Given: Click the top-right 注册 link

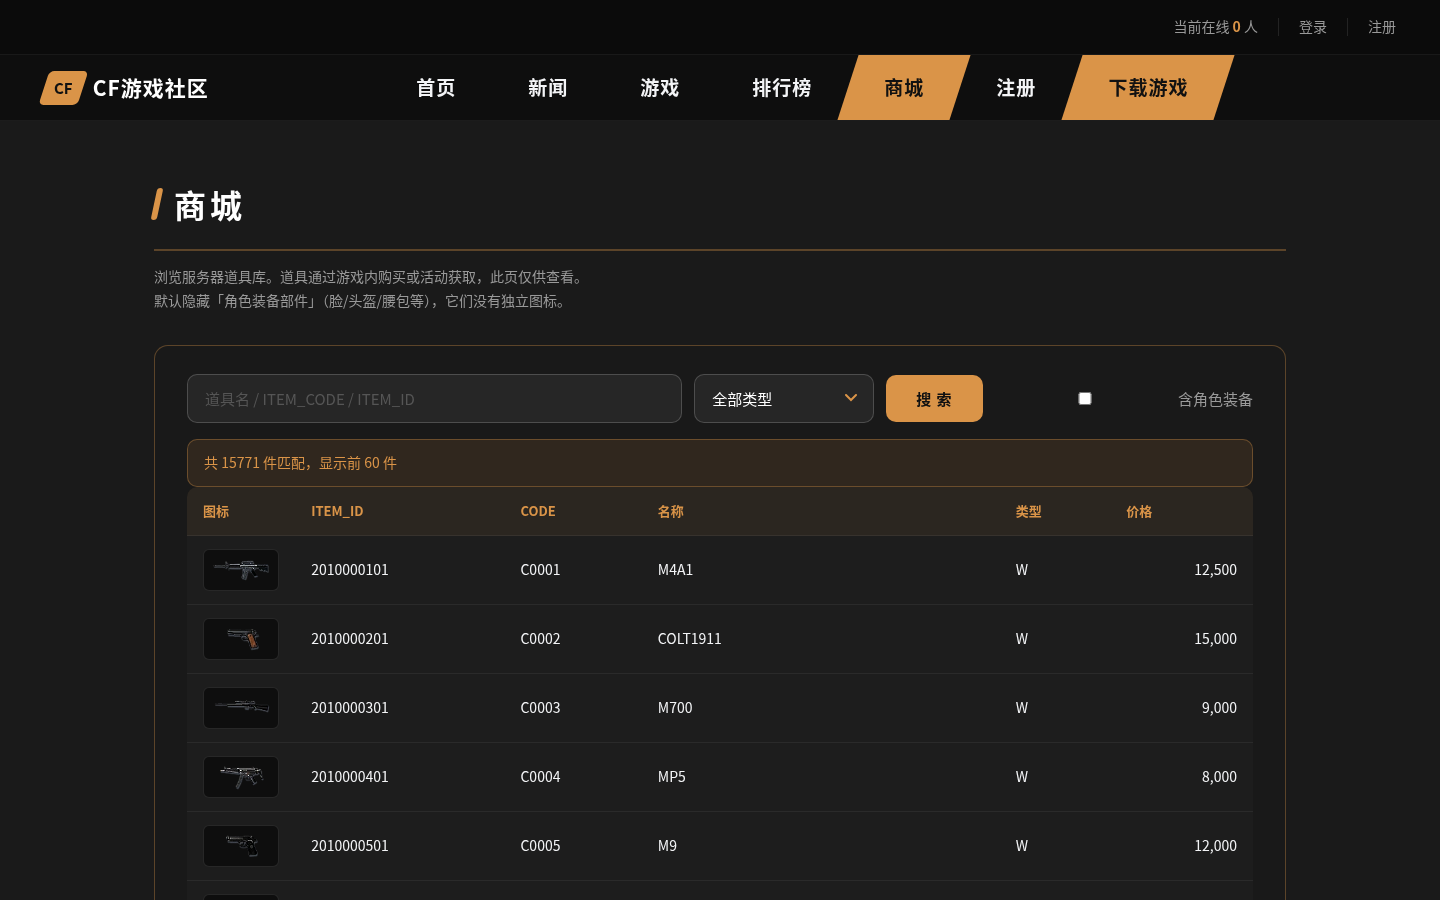Looking at the screenshot, I should (x=1382, y=27).
